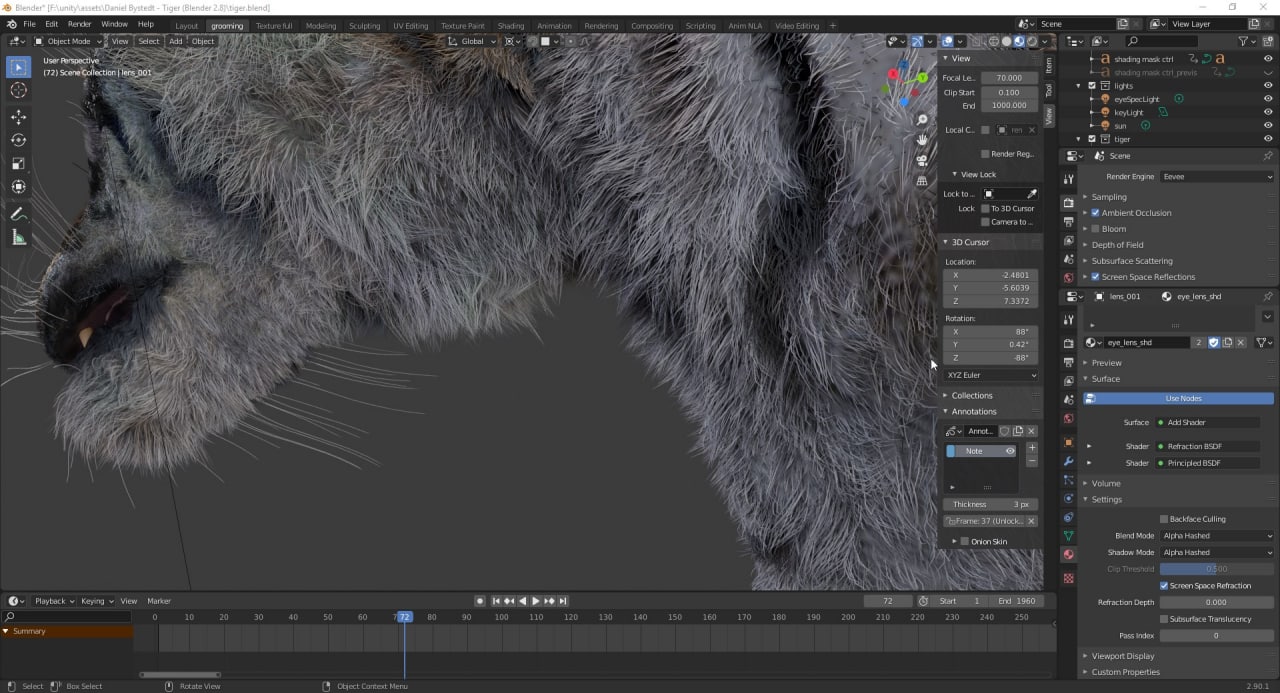Select the Measure ruler tool

[x=18, y=237]
